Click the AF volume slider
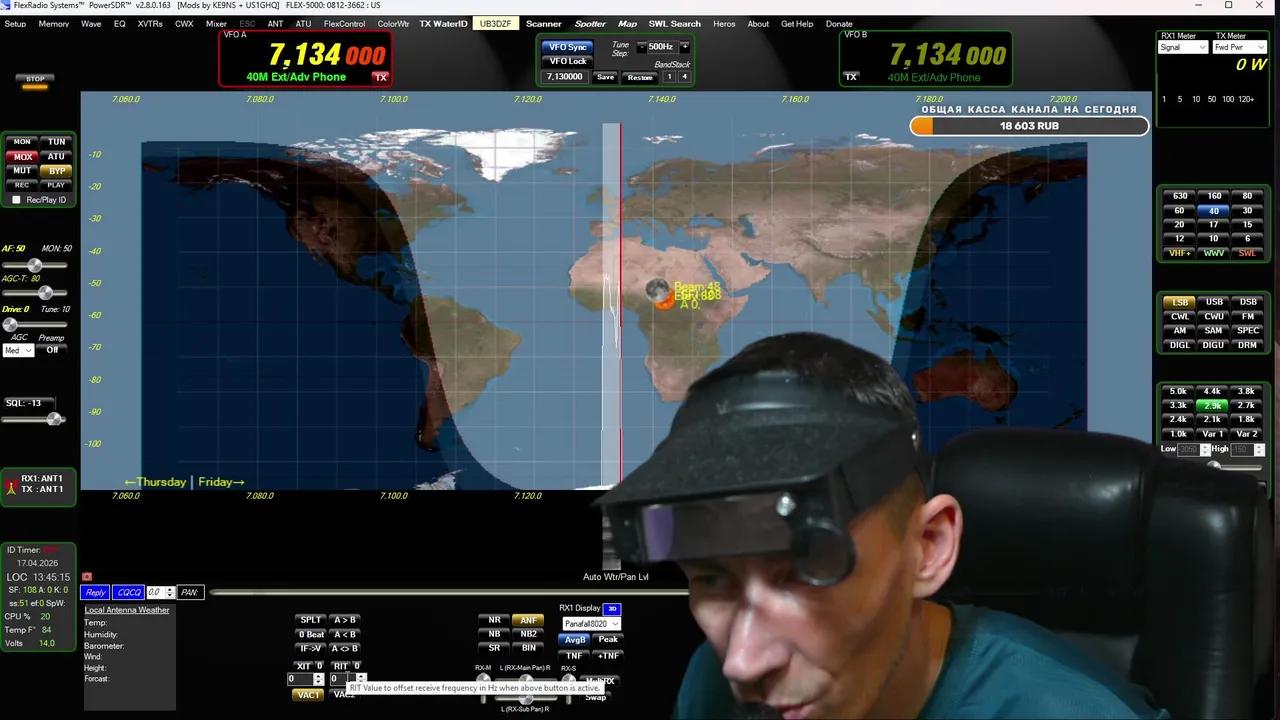 (x=35, y=265)
